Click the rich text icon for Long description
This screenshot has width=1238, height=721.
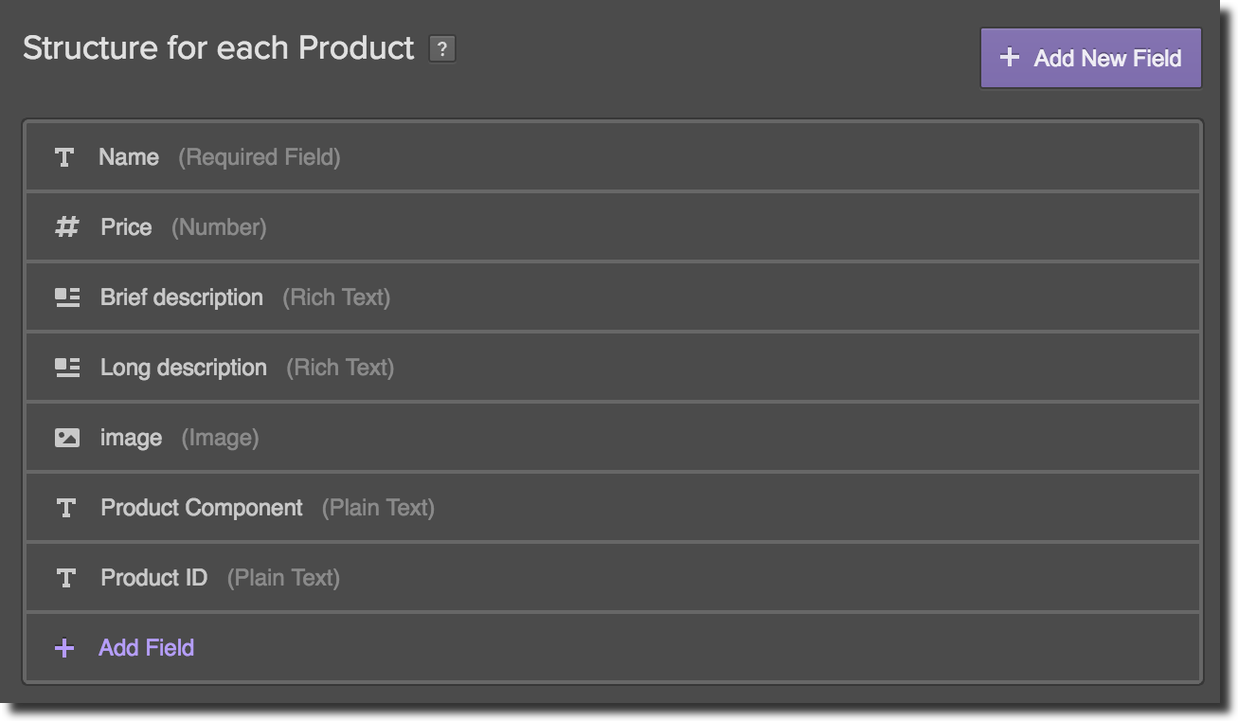pos(67,367)
